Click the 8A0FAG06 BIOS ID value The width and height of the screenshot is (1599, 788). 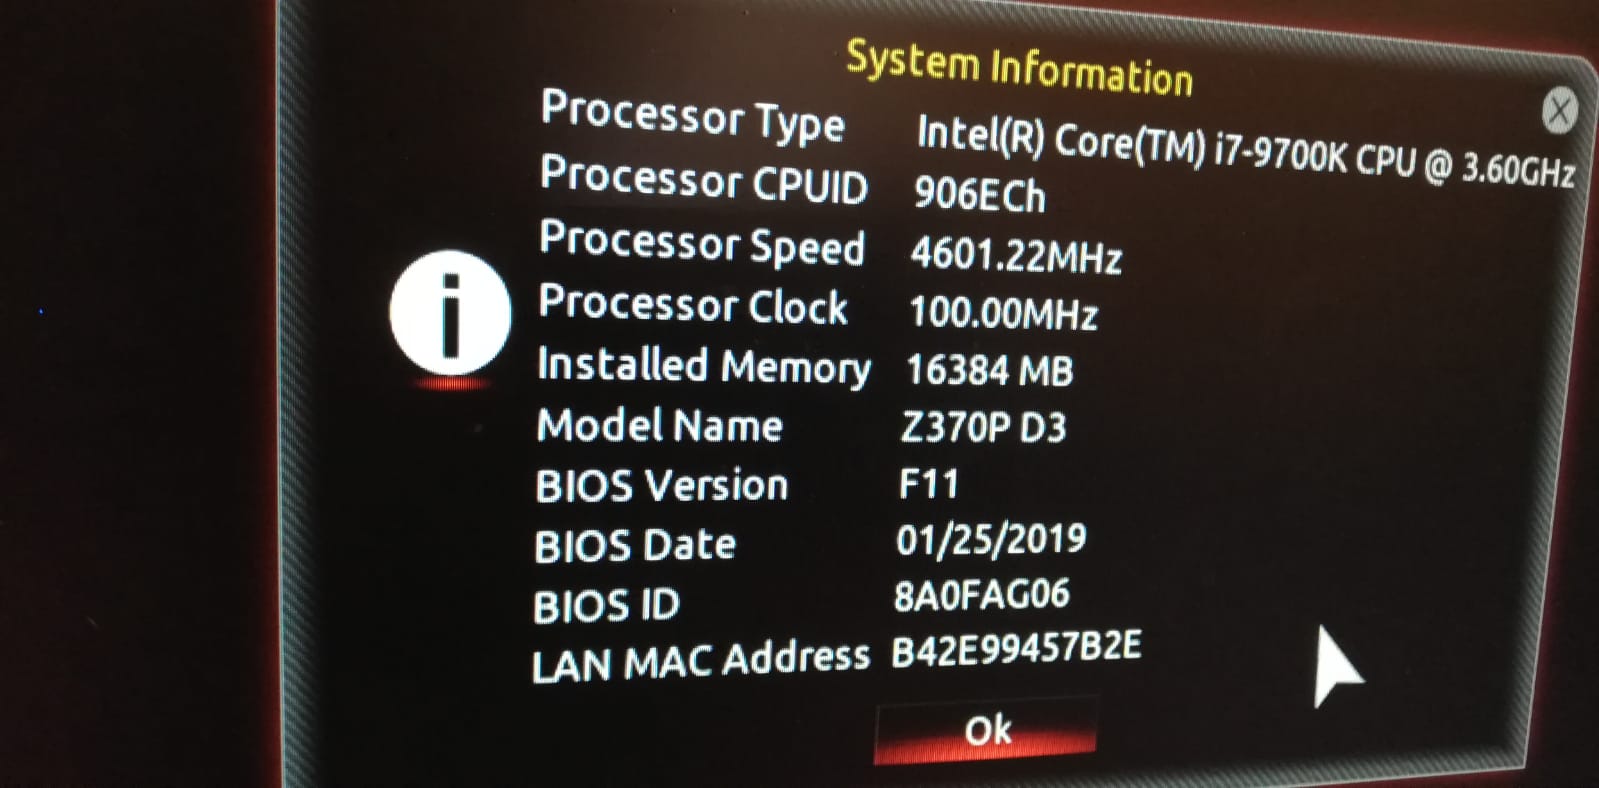coord(981,595)
